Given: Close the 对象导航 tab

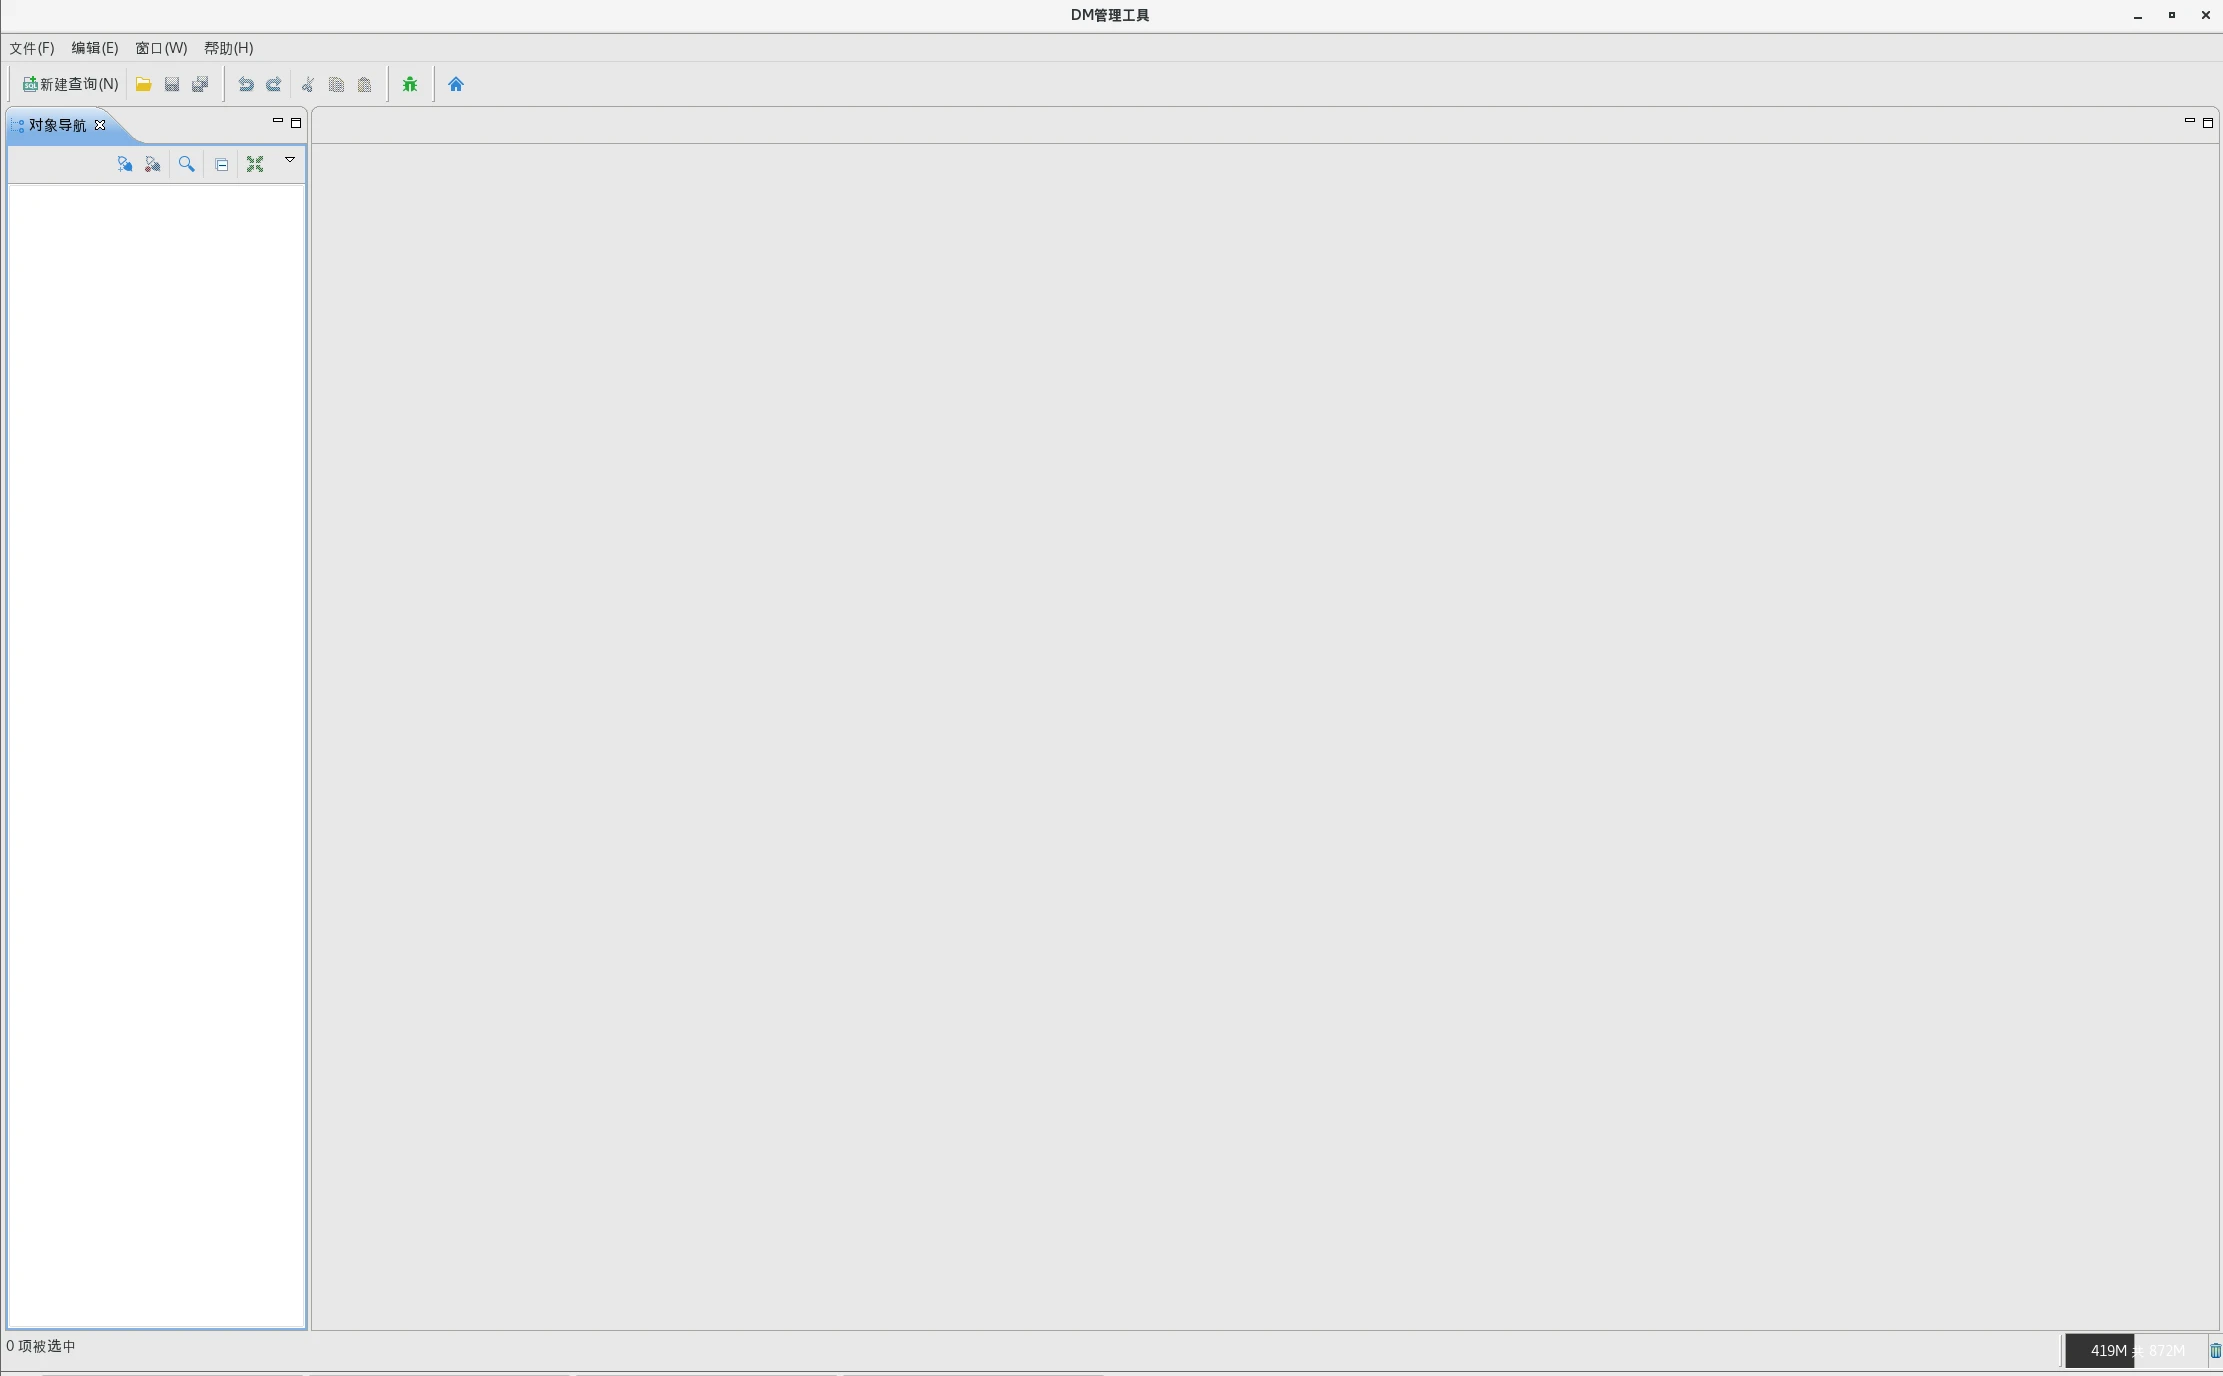Looking at the screenshot, I should pos(100,125).
